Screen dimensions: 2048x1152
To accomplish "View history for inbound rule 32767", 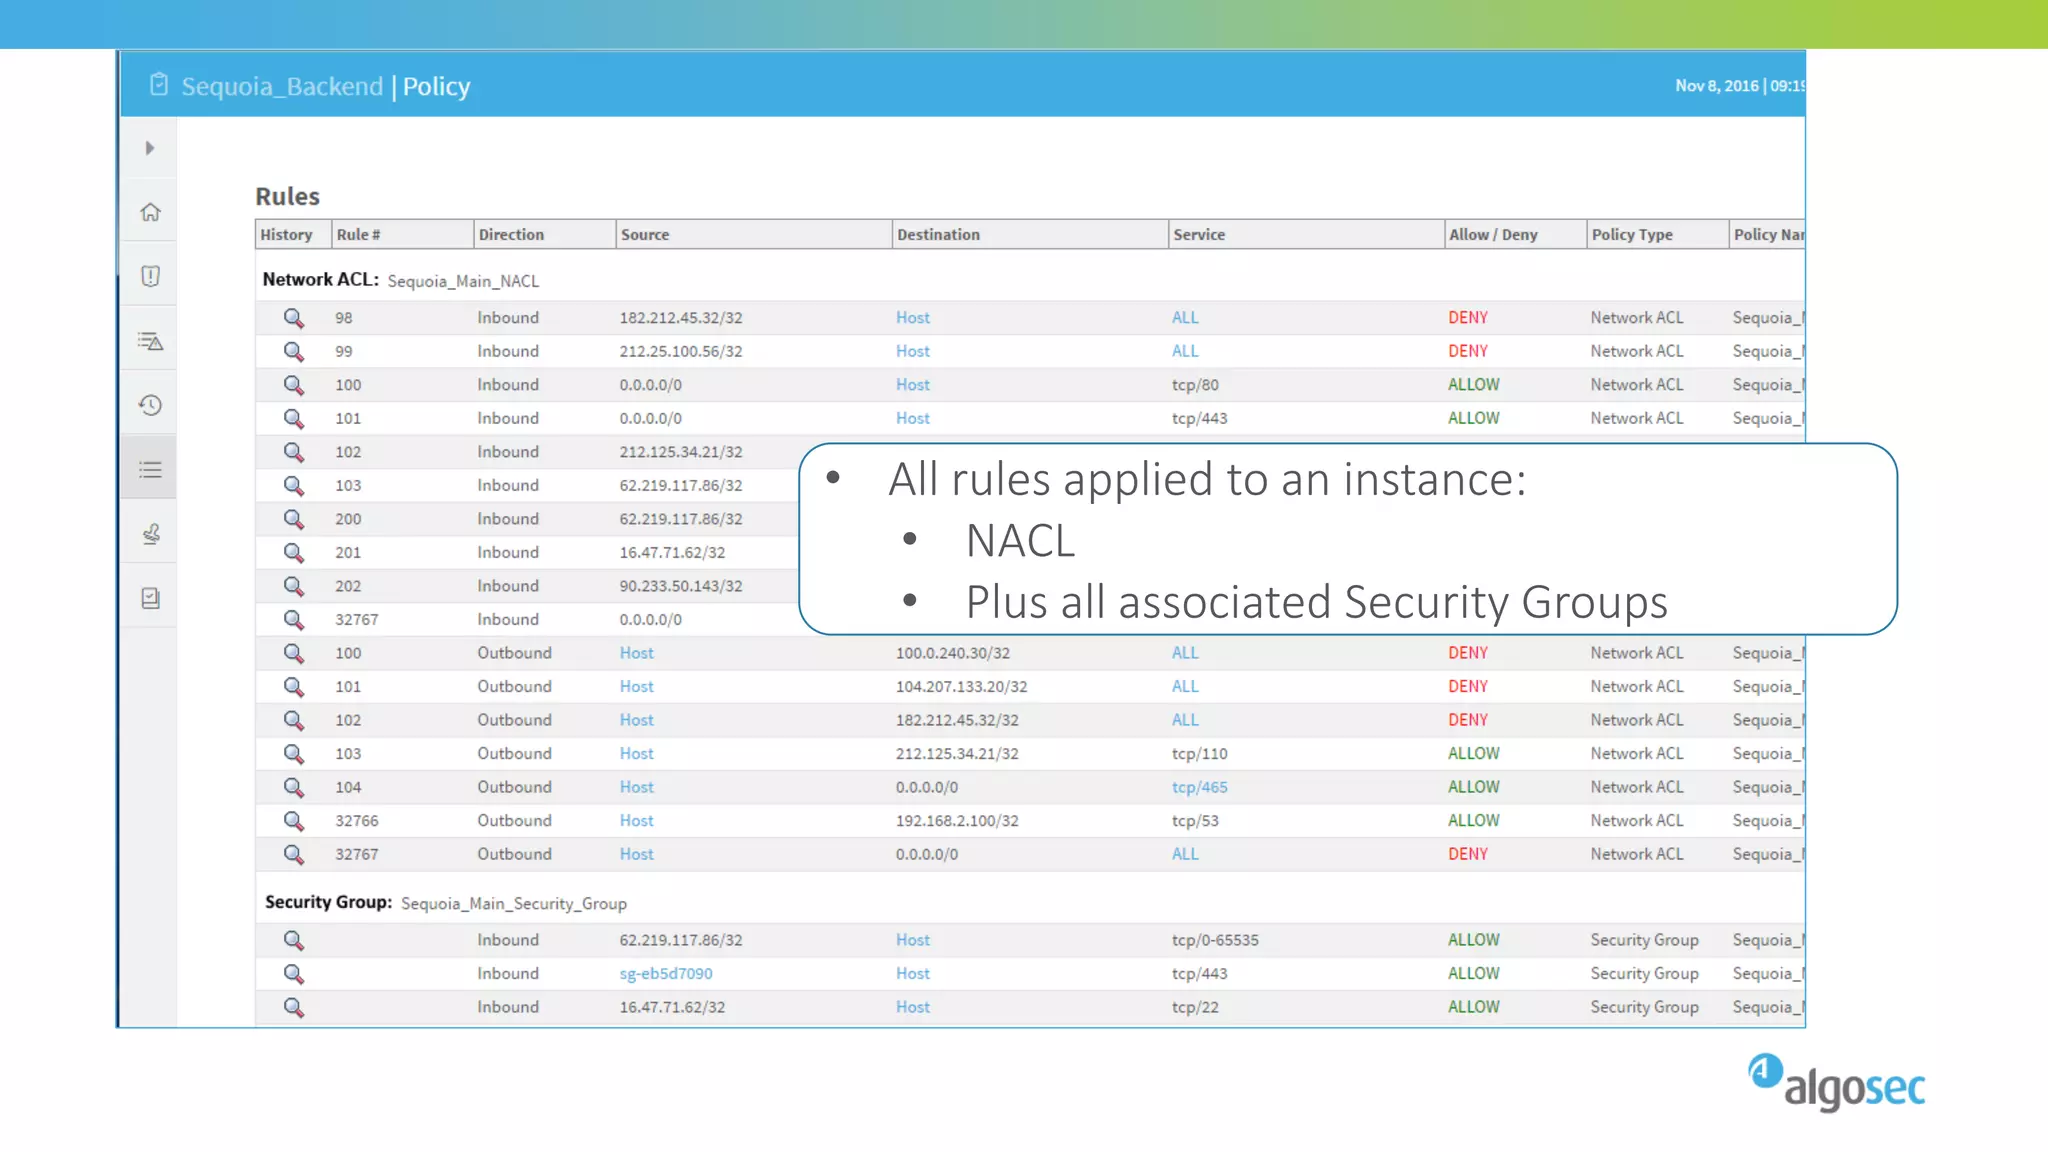I will pyautogui.click(x=293, y=619).
